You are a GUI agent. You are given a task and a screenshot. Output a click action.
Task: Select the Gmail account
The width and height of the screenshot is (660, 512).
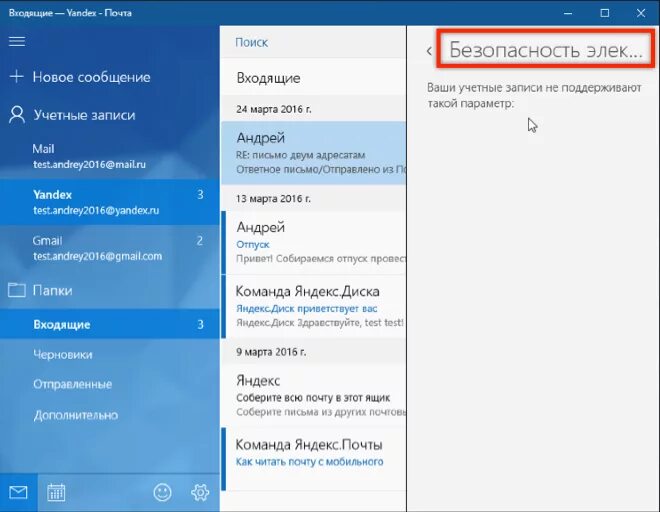109,248
